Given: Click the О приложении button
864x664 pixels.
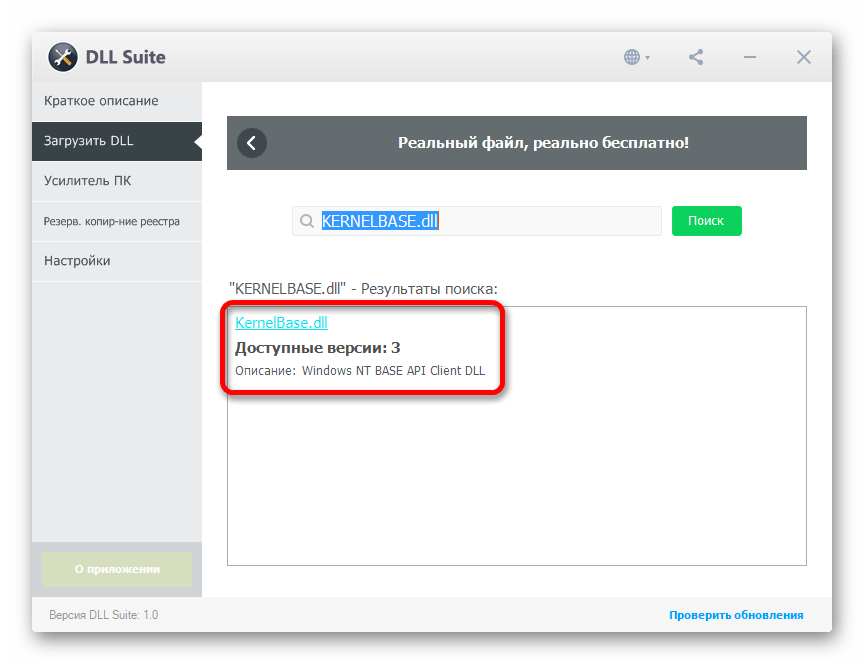Looking at the screenshot, I should pyautogui.click(x=117, y=569).
